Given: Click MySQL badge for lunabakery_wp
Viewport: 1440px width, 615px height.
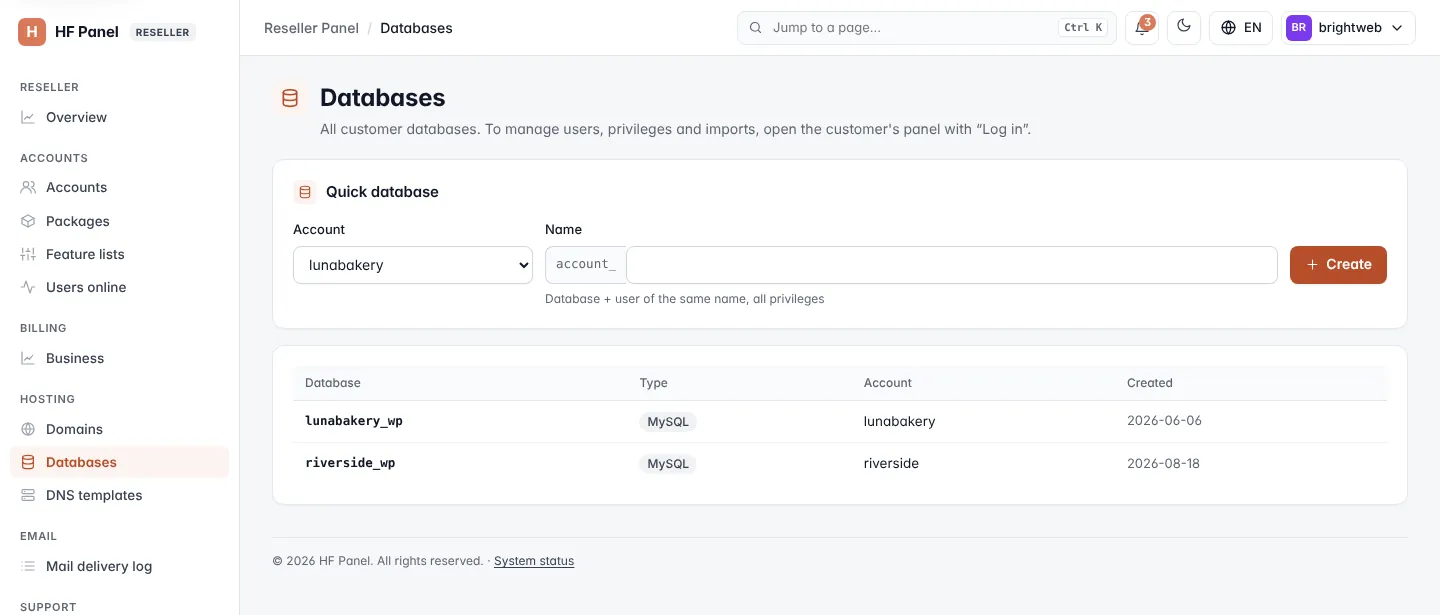Looking at the screenshot, I should [668, 422].
